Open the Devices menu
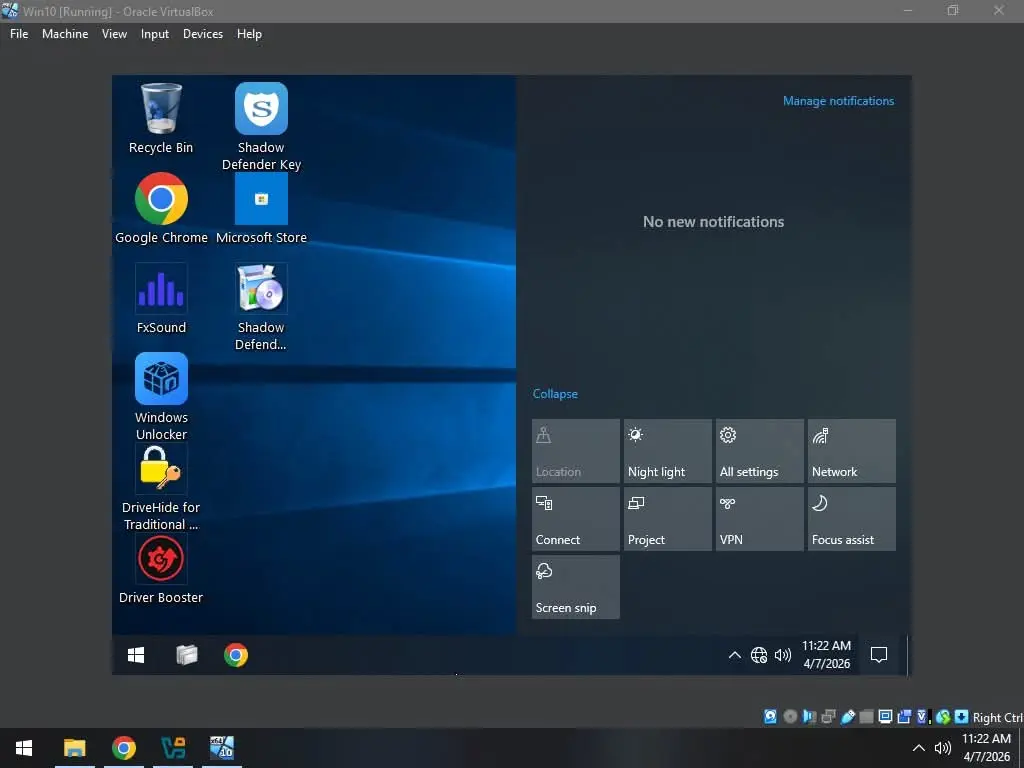 (x=202, y=34)
